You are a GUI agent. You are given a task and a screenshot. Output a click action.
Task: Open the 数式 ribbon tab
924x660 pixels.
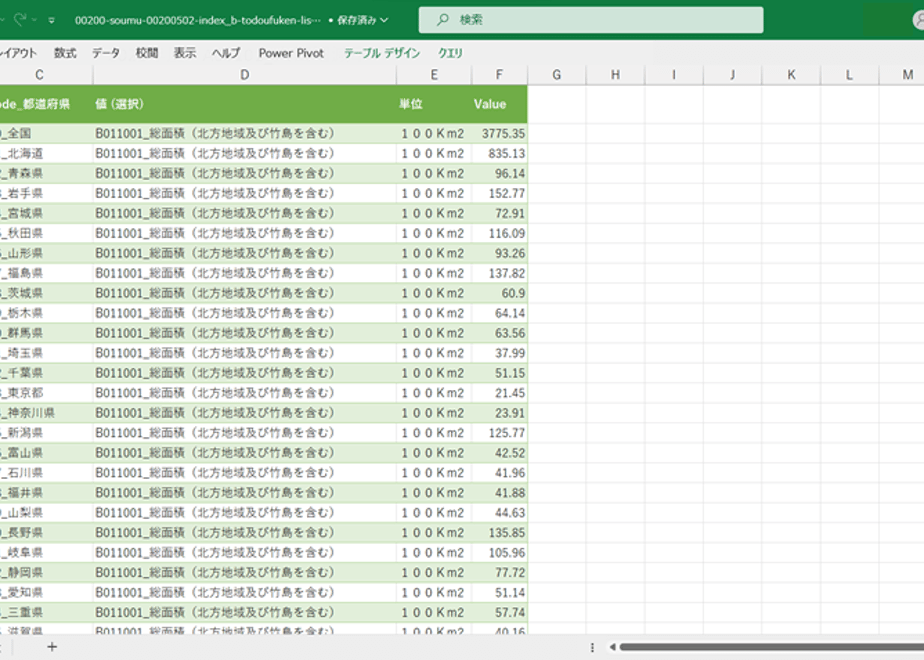coord(65,53)
